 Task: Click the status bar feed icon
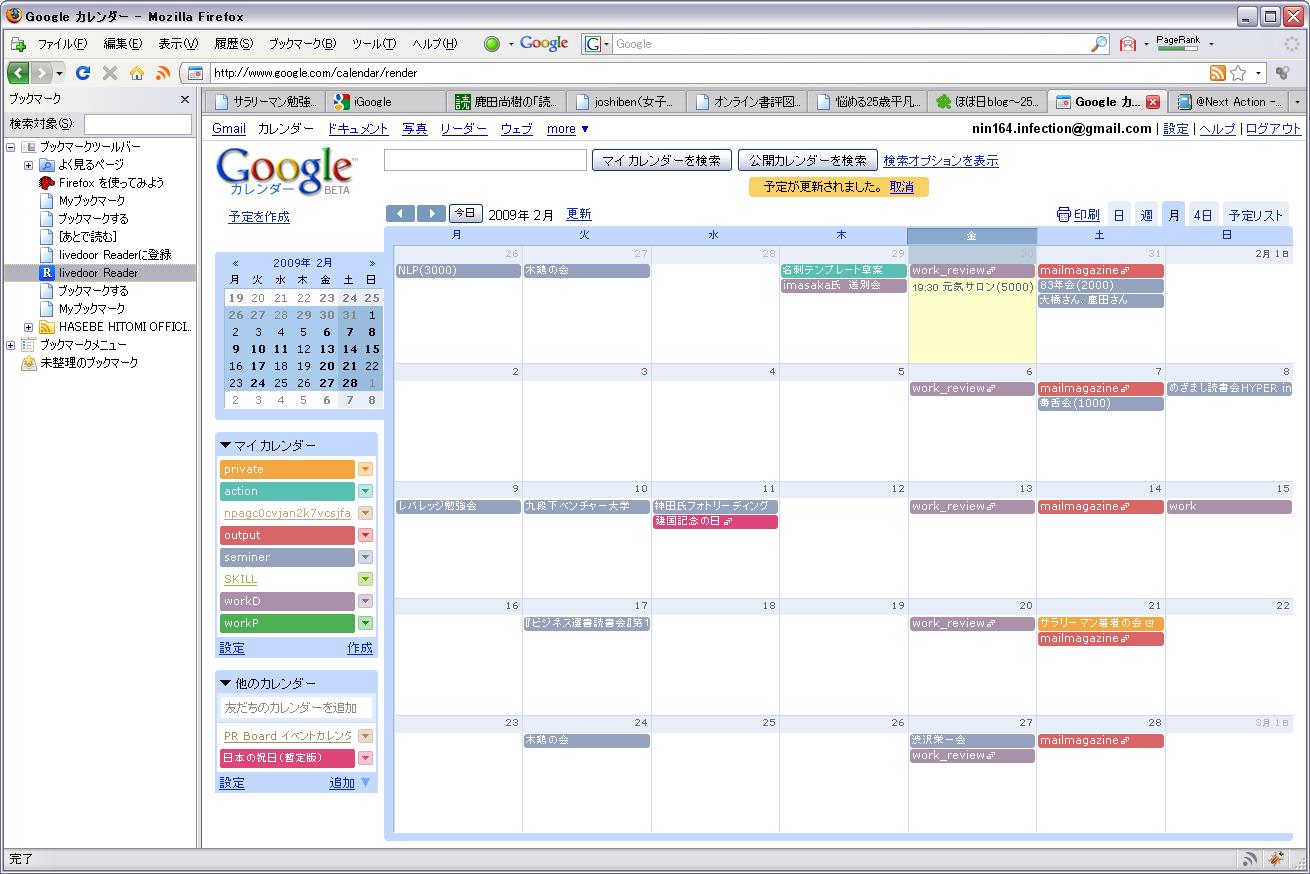pyautogui.click(x=1250, y=859)
